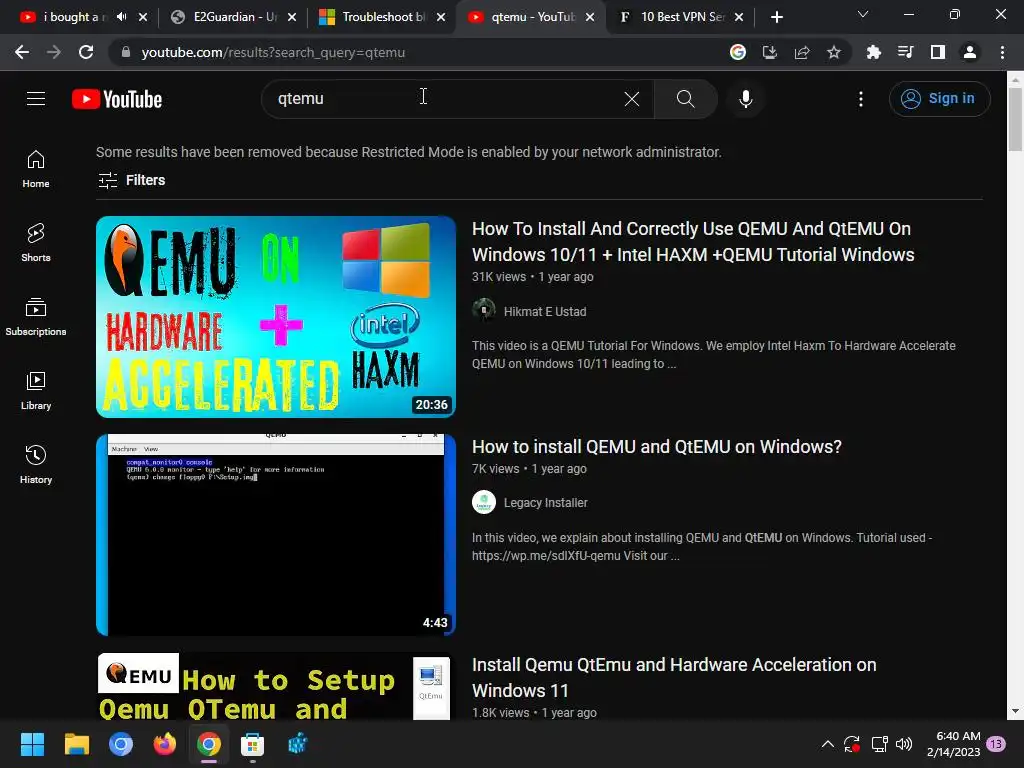
Task: Open 'How to install QEMU and QtEMU on Windows?'
Action: point(656,447)
